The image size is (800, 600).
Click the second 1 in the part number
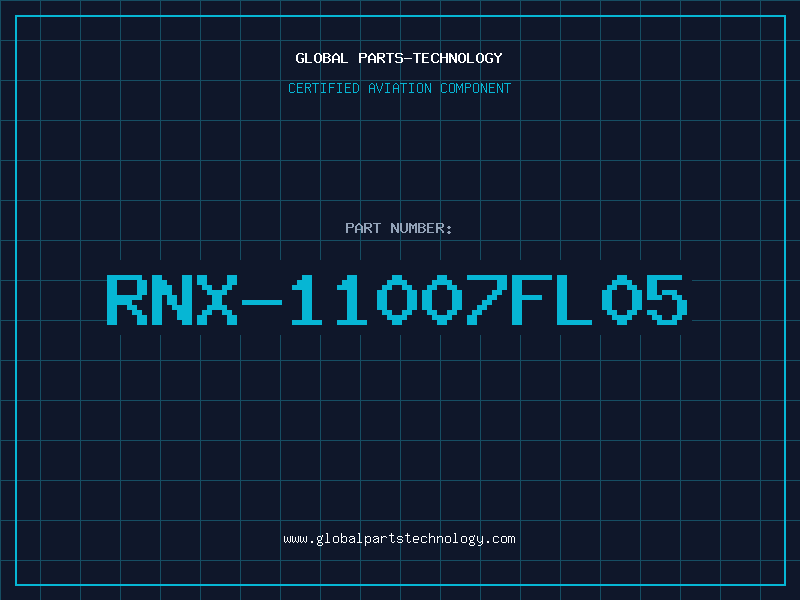click(x=352, y=299)
